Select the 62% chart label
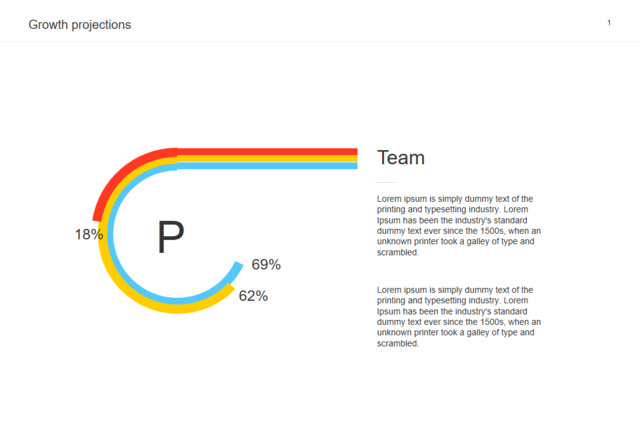 pyautogui.click(x=253, y=296)
